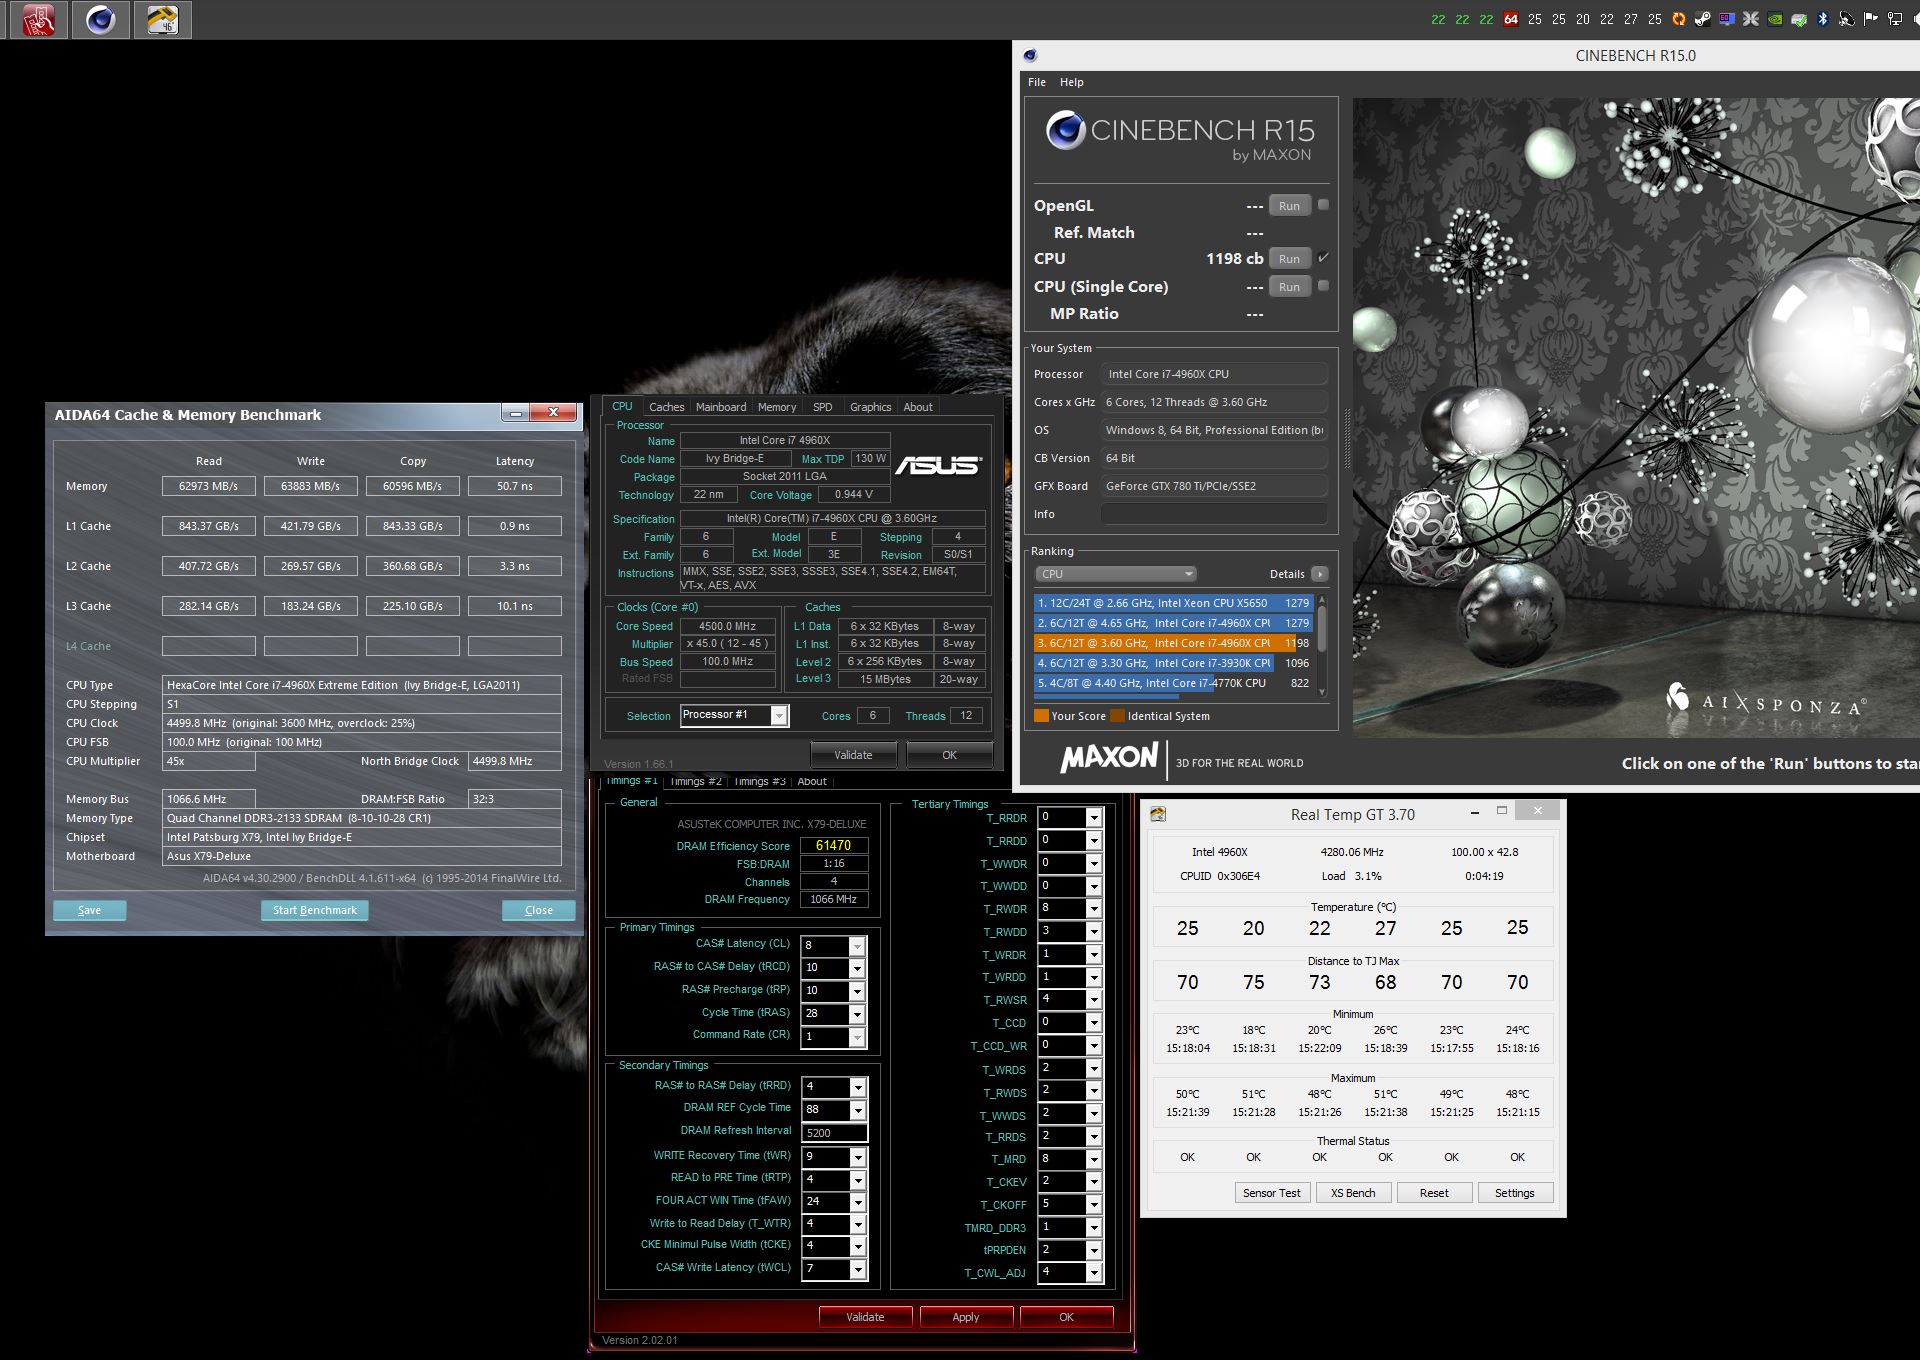Open Cinebench Help menu
1920x1360 pixels.
click(x=1072, y=82)
